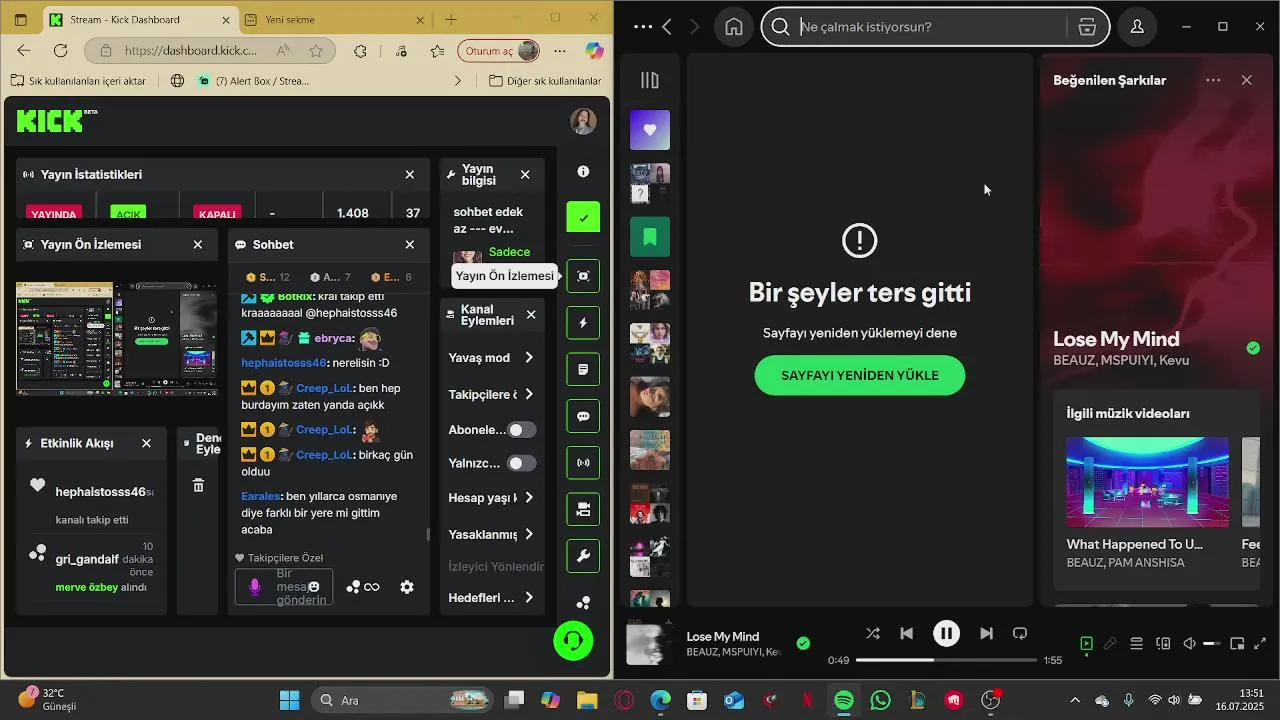The height and width of the screenshot is (720, 1280).
Task: Adjust Spotify volume slider
Action: [x=1213, y=644]
